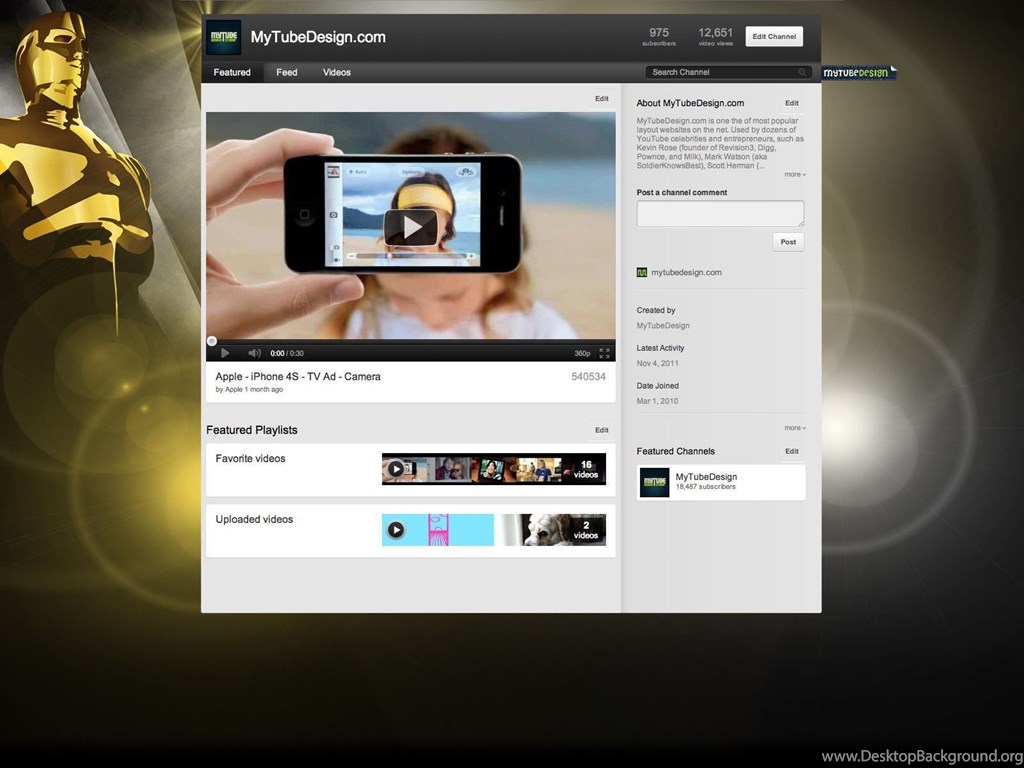Click the MyTubeDesign creator name under Created by
The image size is (1024, 768).
[663, 325]
